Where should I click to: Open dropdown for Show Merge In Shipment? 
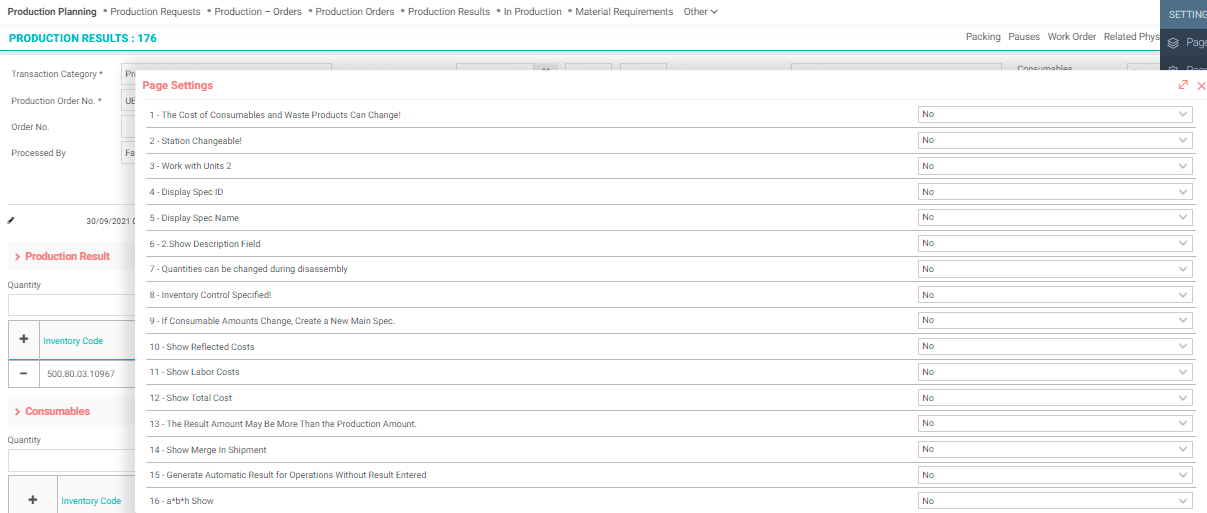(x=1055, y=449)
